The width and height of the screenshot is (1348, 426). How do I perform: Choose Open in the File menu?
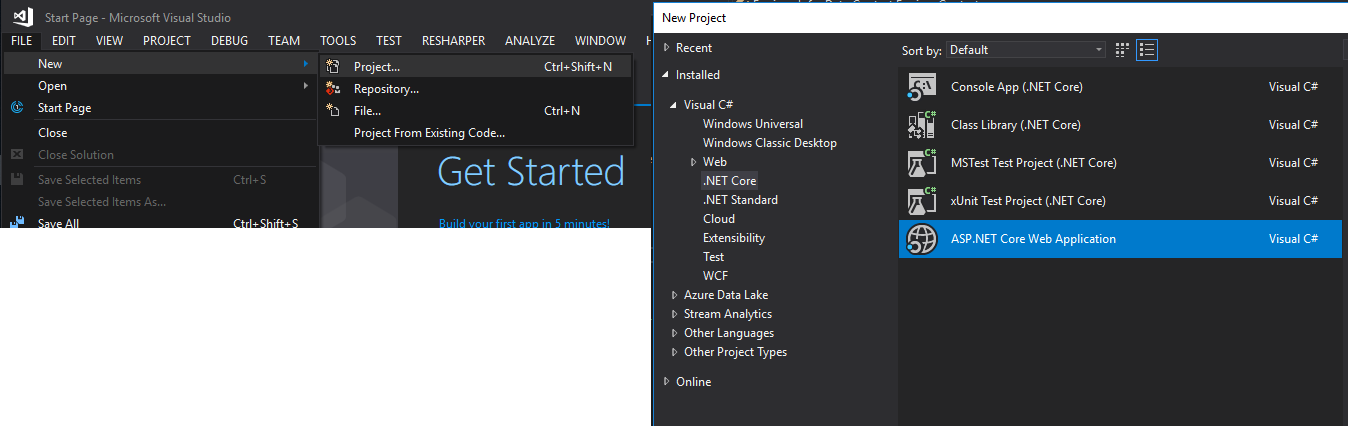point(160,86)
